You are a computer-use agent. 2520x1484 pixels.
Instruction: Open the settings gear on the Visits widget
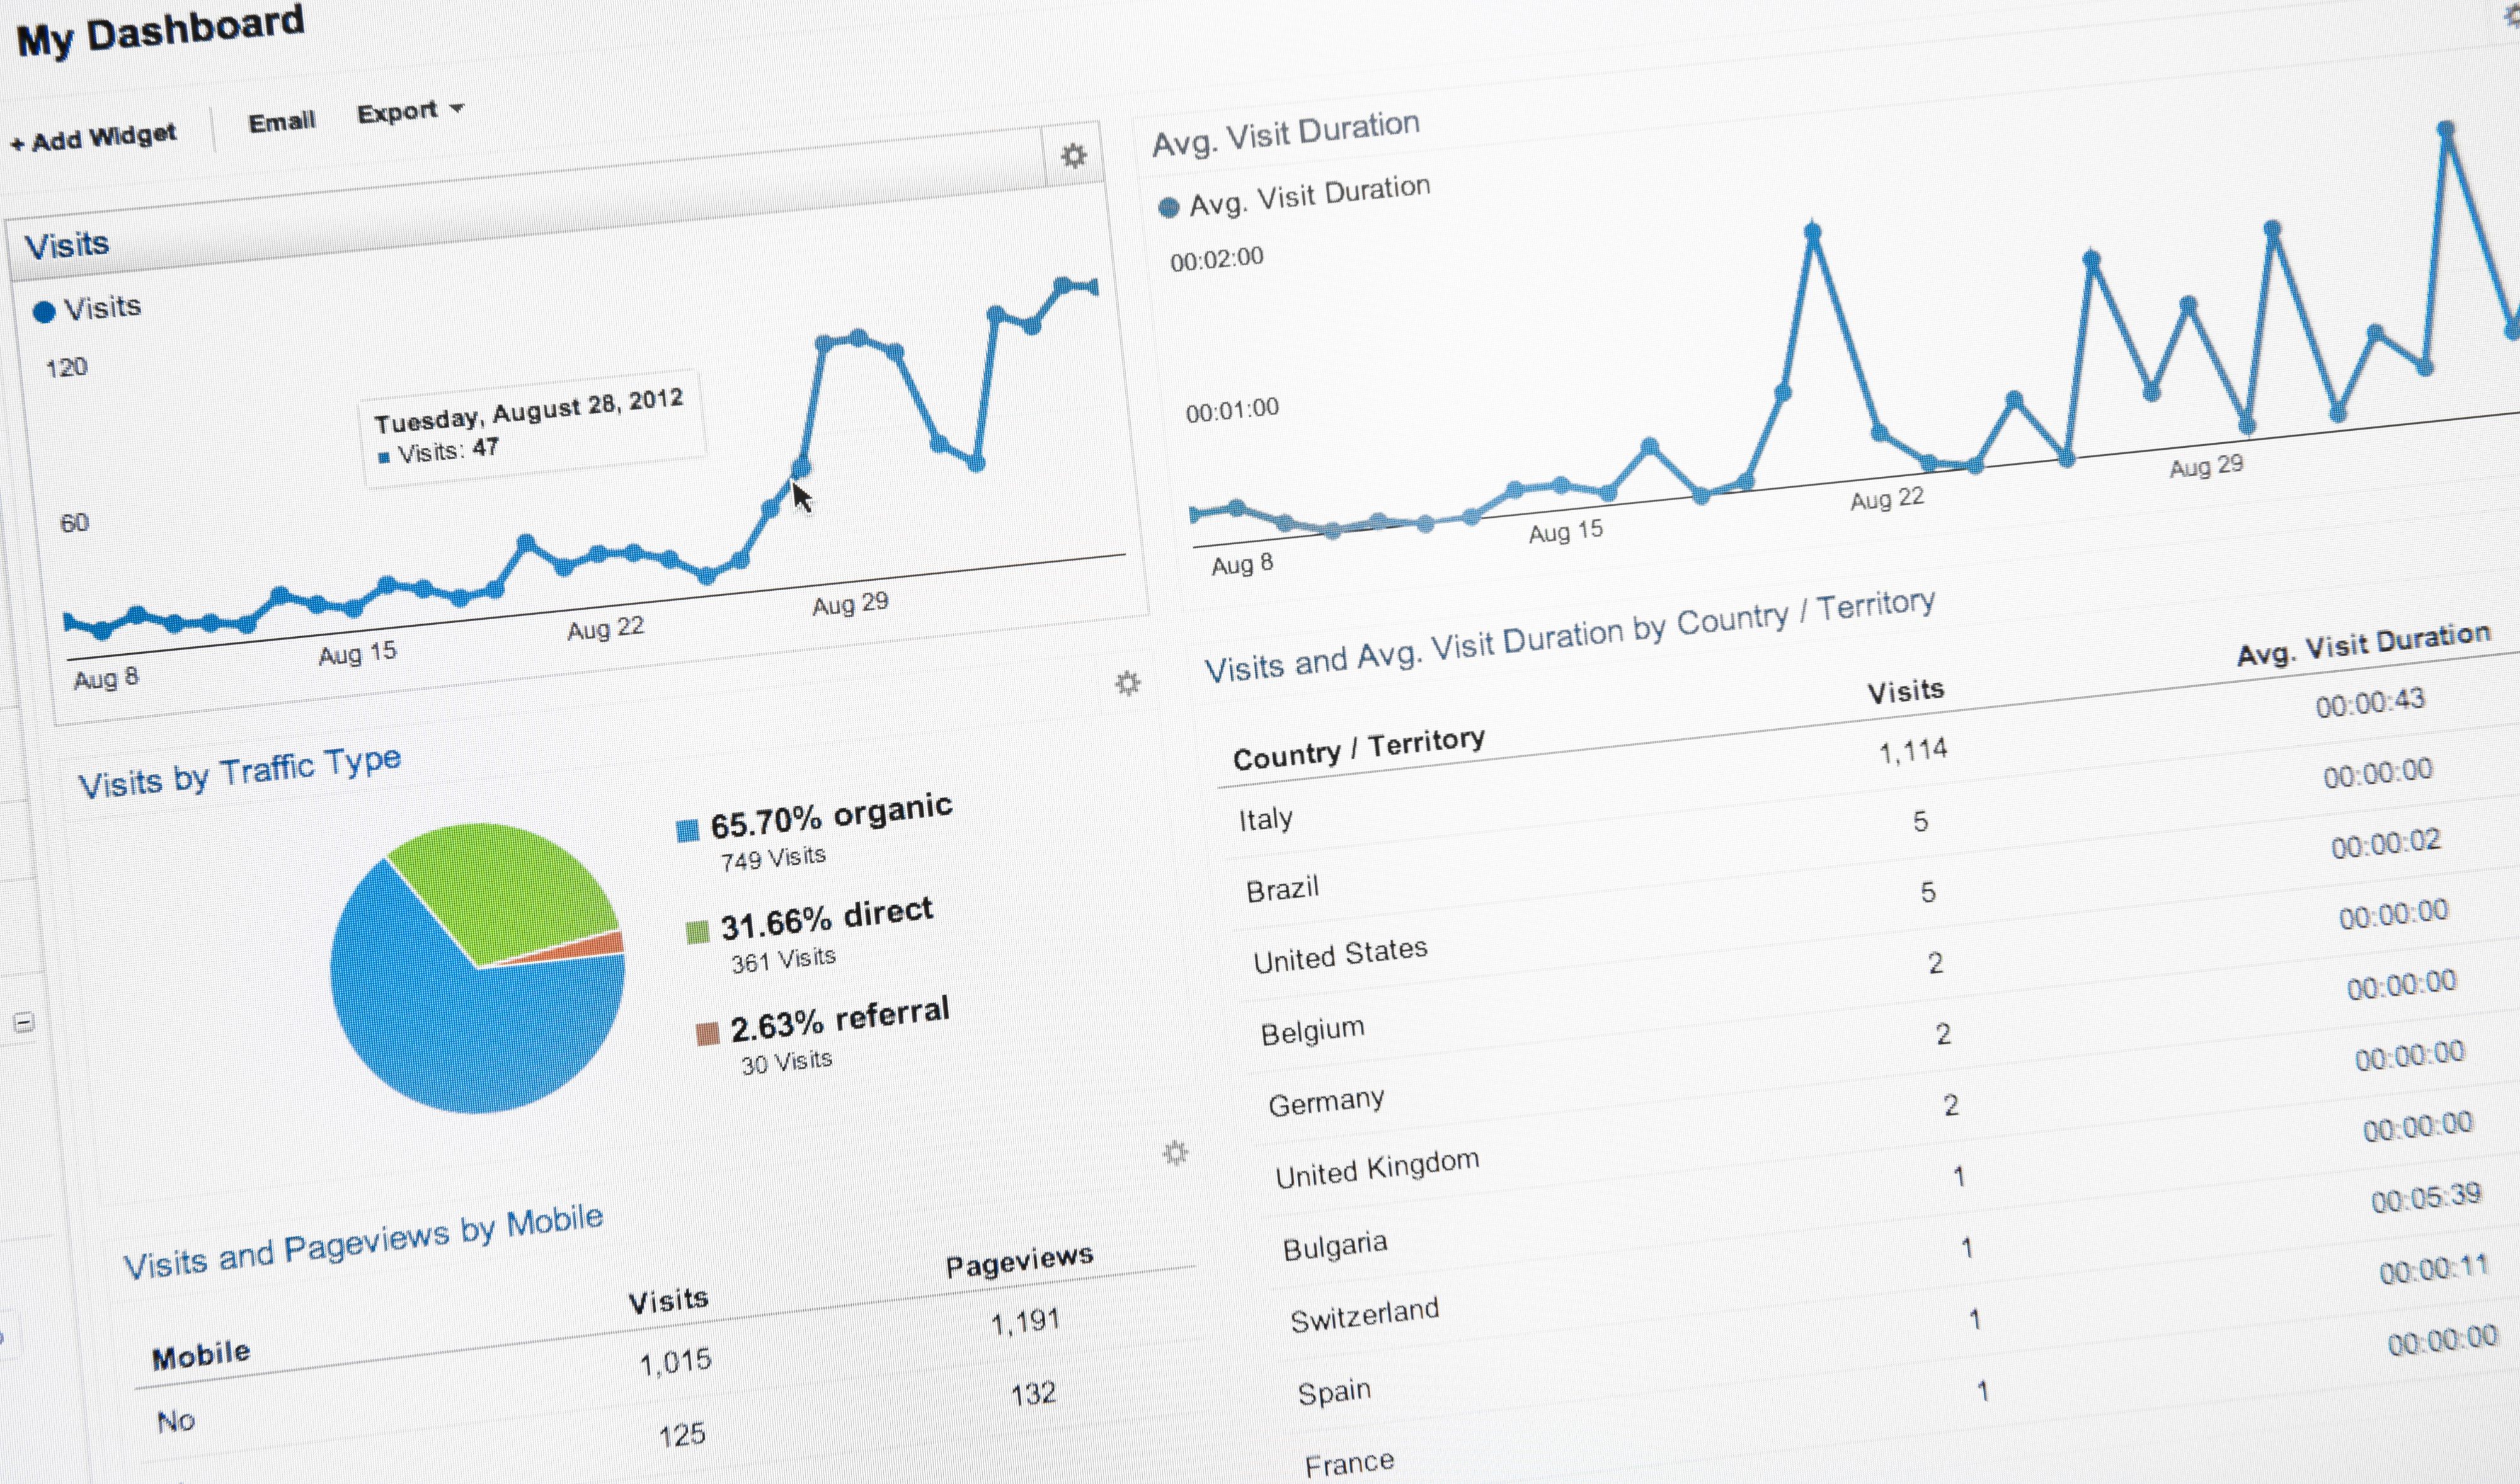pos(1075,155)
